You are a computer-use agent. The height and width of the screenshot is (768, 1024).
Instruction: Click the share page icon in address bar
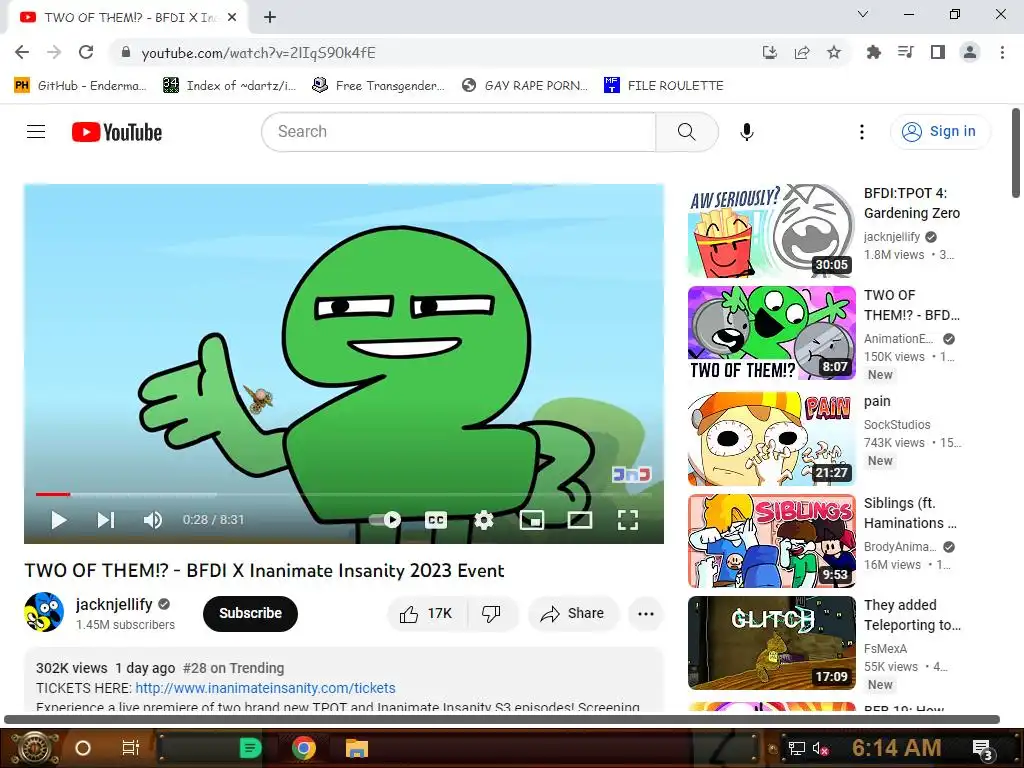point(802,52)
